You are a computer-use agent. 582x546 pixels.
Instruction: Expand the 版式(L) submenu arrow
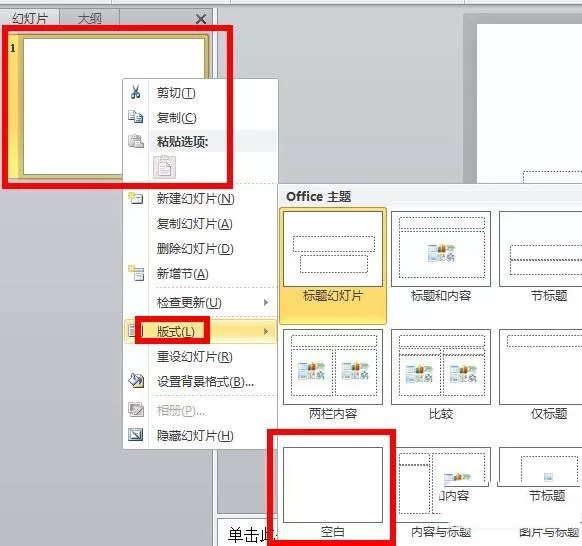(266, 331)
